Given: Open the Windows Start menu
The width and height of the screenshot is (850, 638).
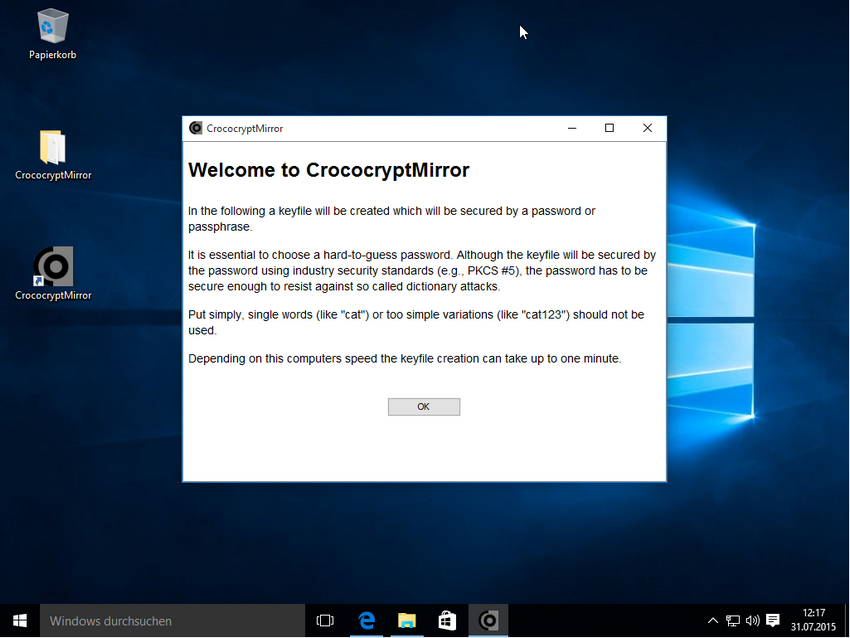Looking at the screenshot, I should [x=20, y=621].
